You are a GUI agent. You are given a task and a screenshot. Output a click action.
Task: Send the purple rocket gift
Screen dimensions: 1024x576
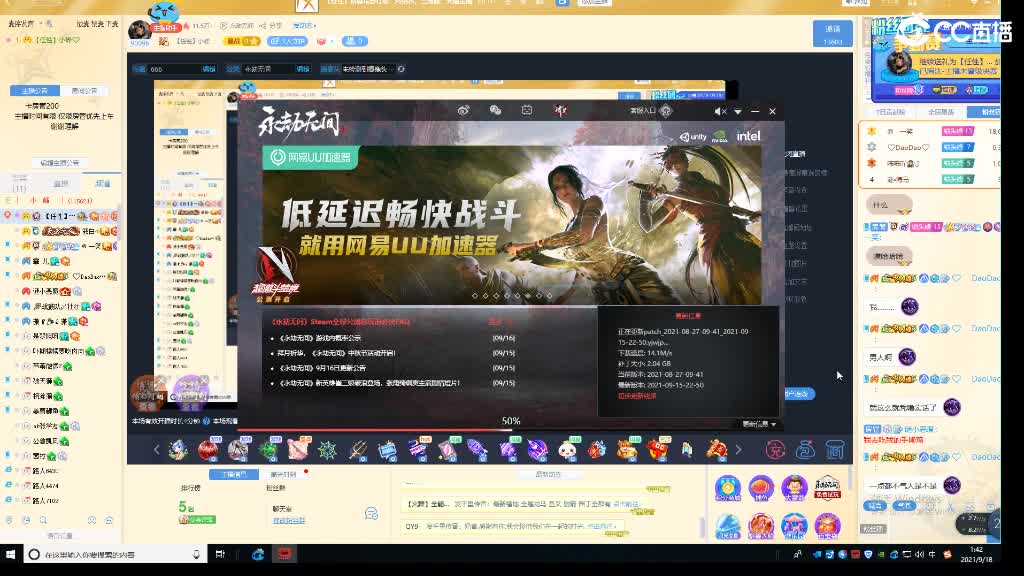[x=477, y=449]
